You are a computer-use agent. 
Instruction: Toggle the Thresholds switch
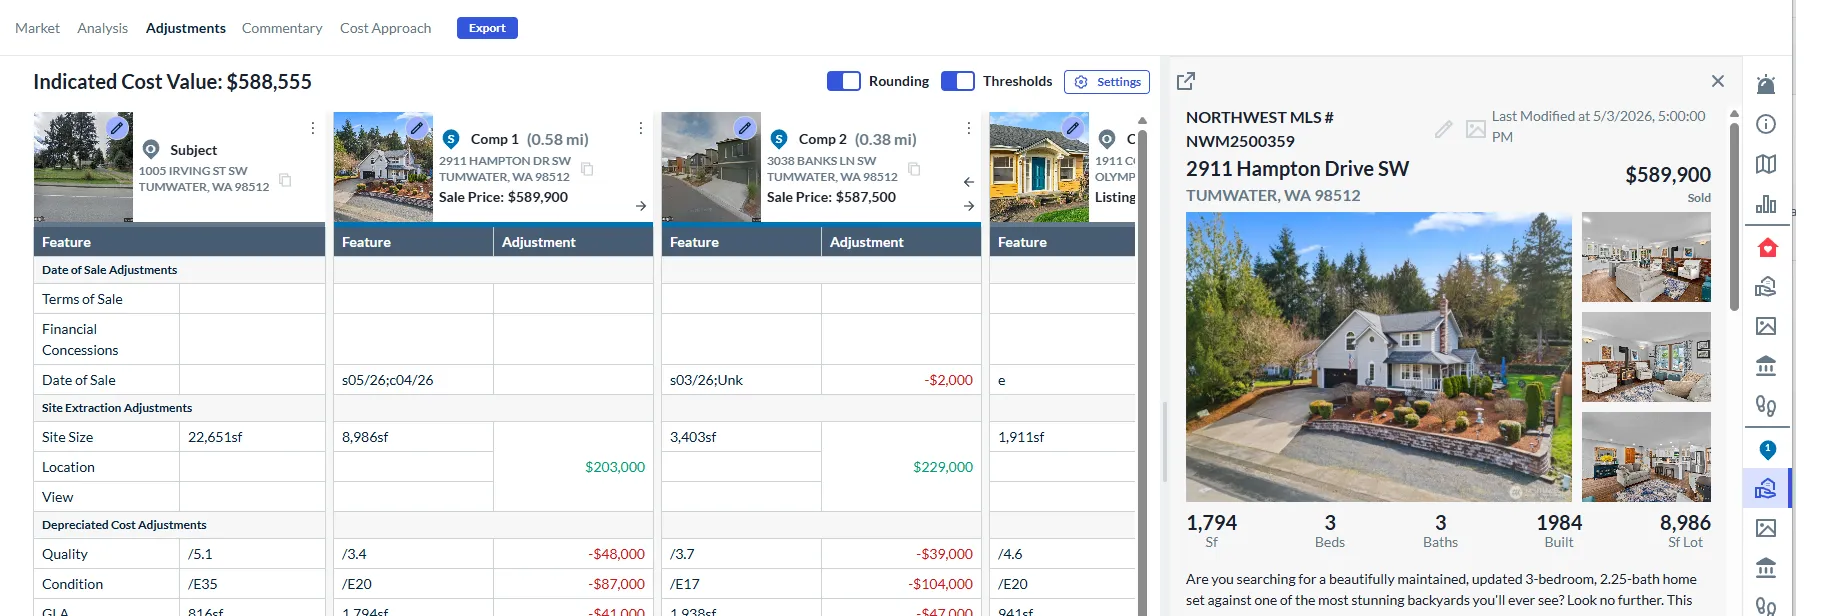pos(958,81)
